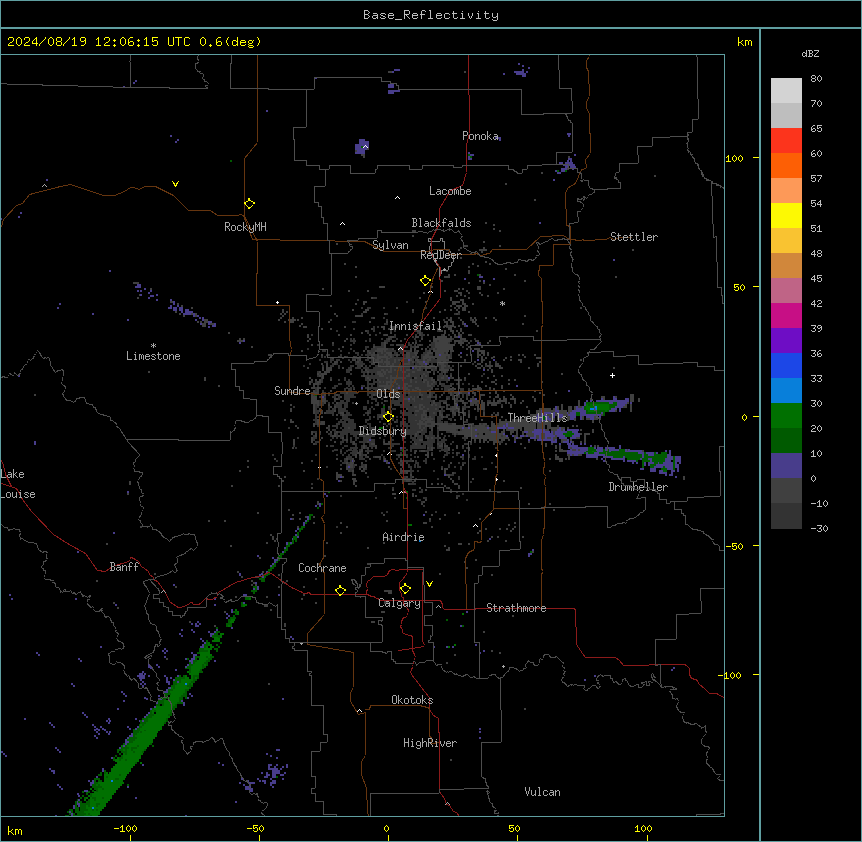
Task: Click the Okotoks town label
Action: pos(412,700)
